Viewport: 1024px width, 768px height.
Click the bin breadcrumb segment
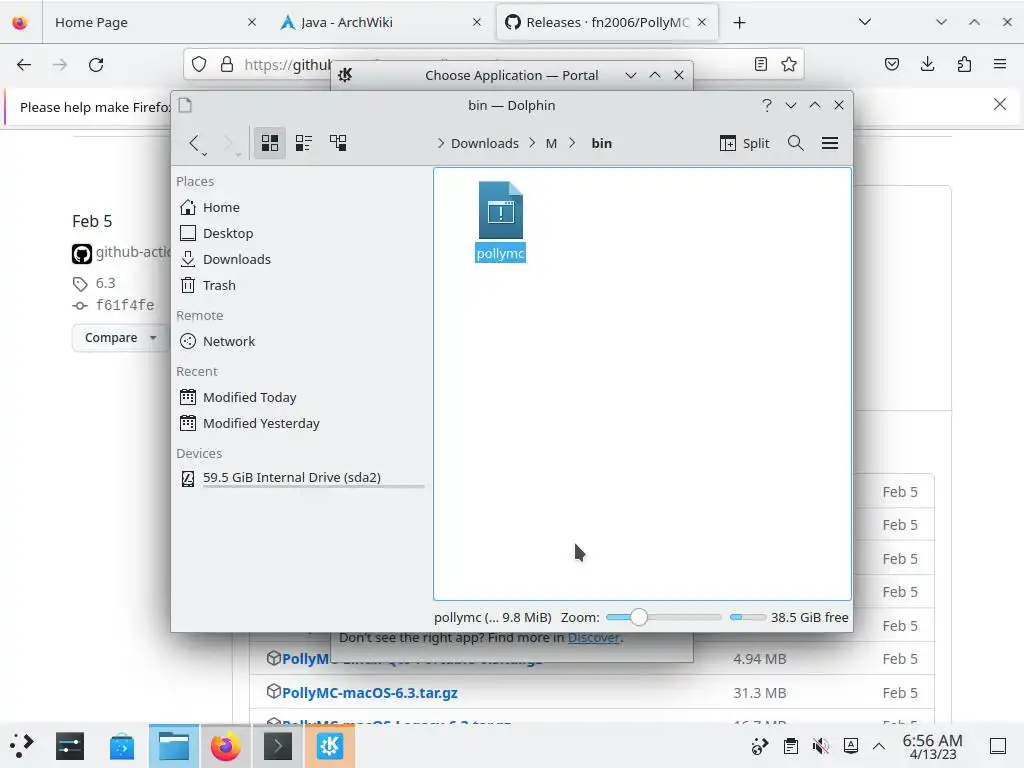tap(601, 143)
